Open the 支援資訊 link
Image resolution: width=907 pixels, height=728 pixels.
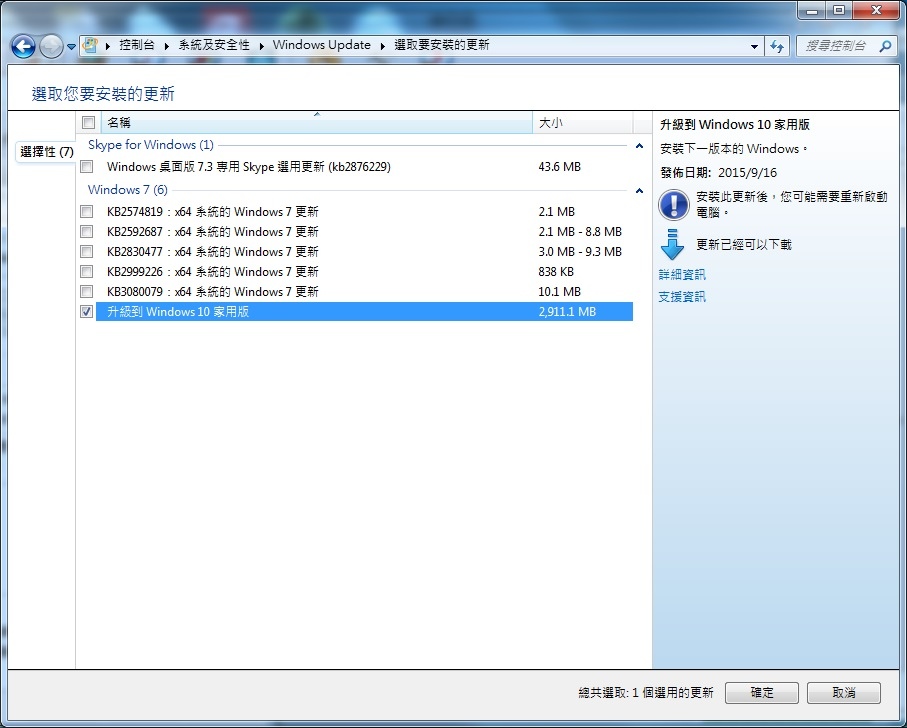[682, 297]
